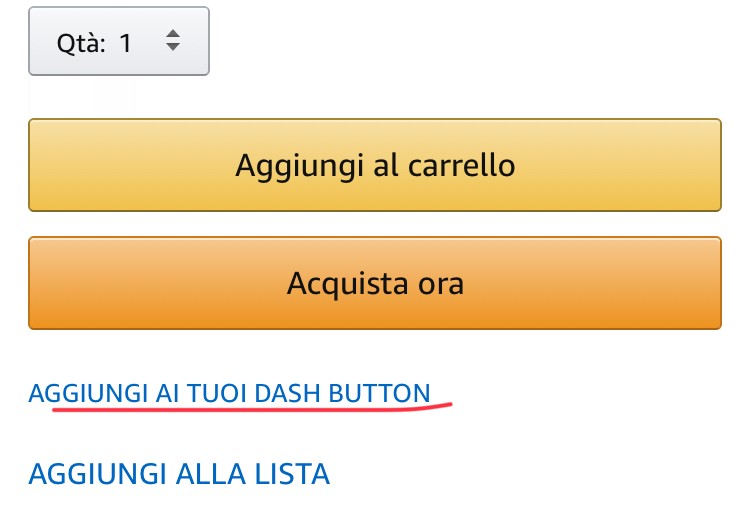Add product to your Dash Buttons
This screenshot has height=509, width=750.
(230, 393)
